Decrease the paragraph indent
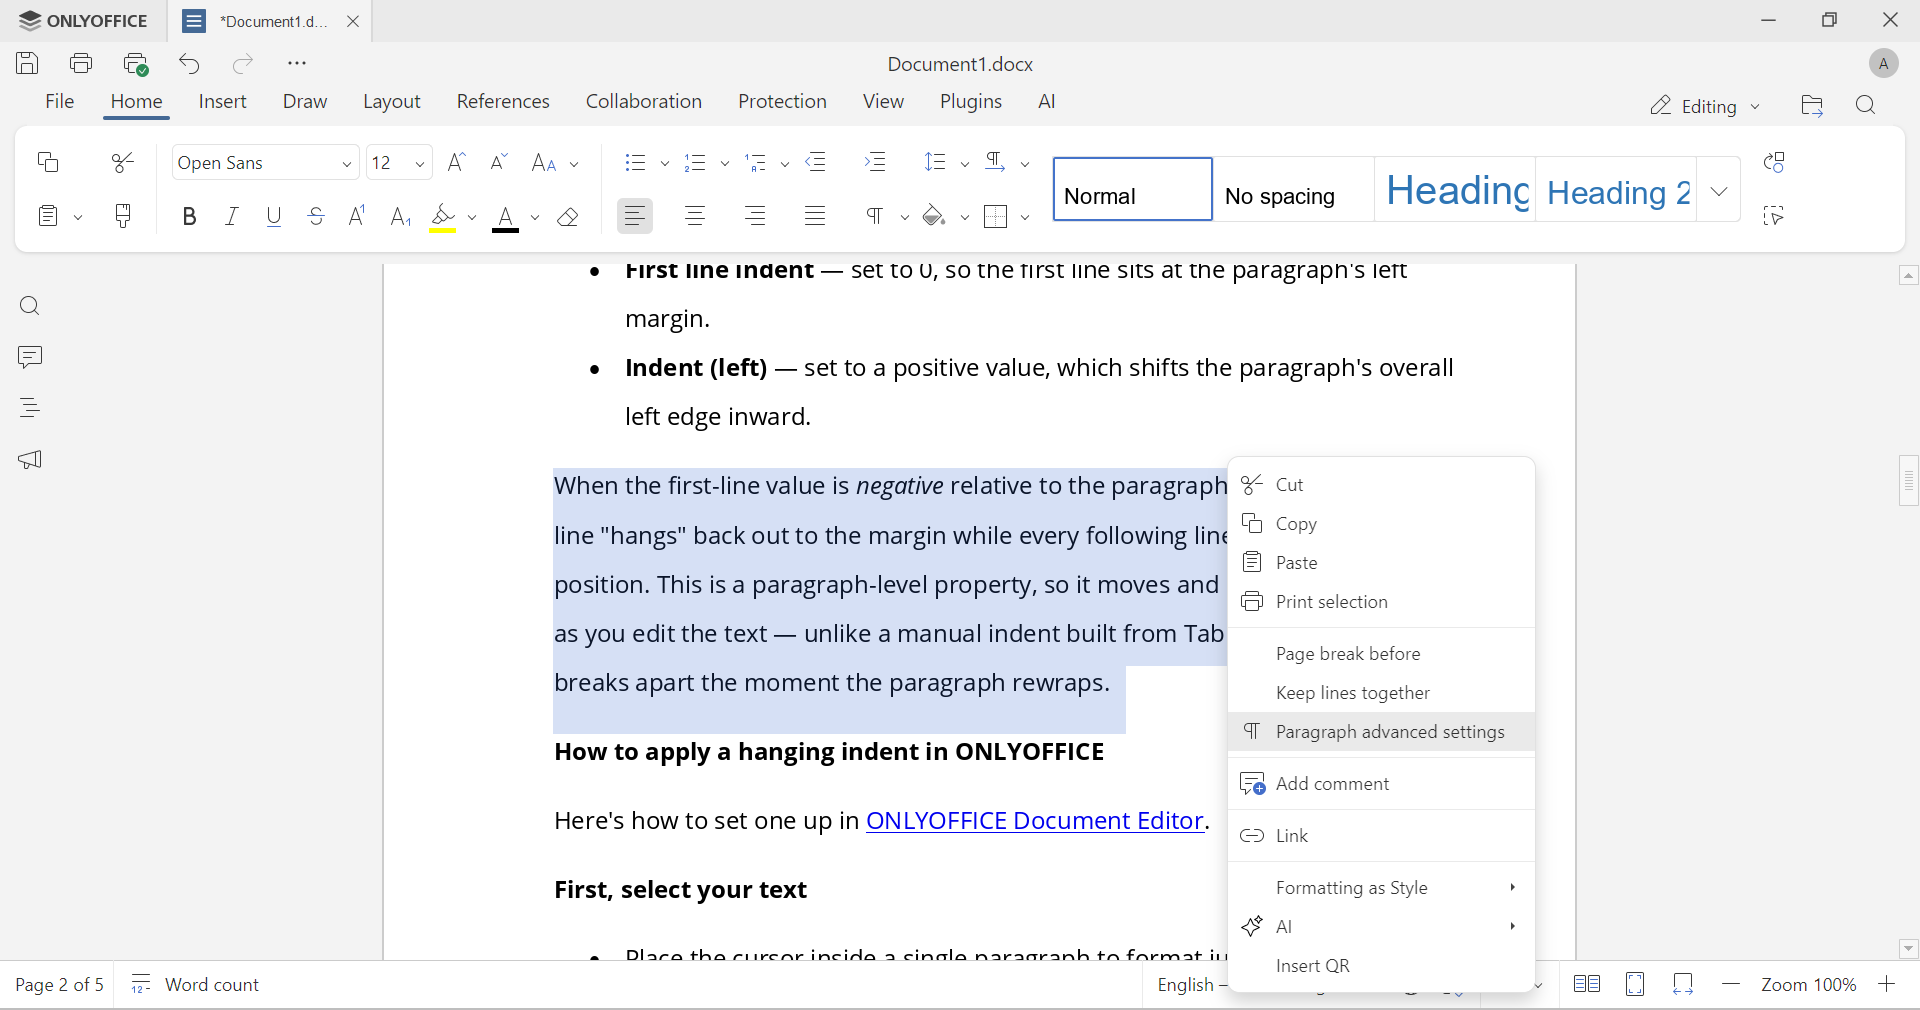This screenshot has width=1920, height=1010. tap(817, 162)
